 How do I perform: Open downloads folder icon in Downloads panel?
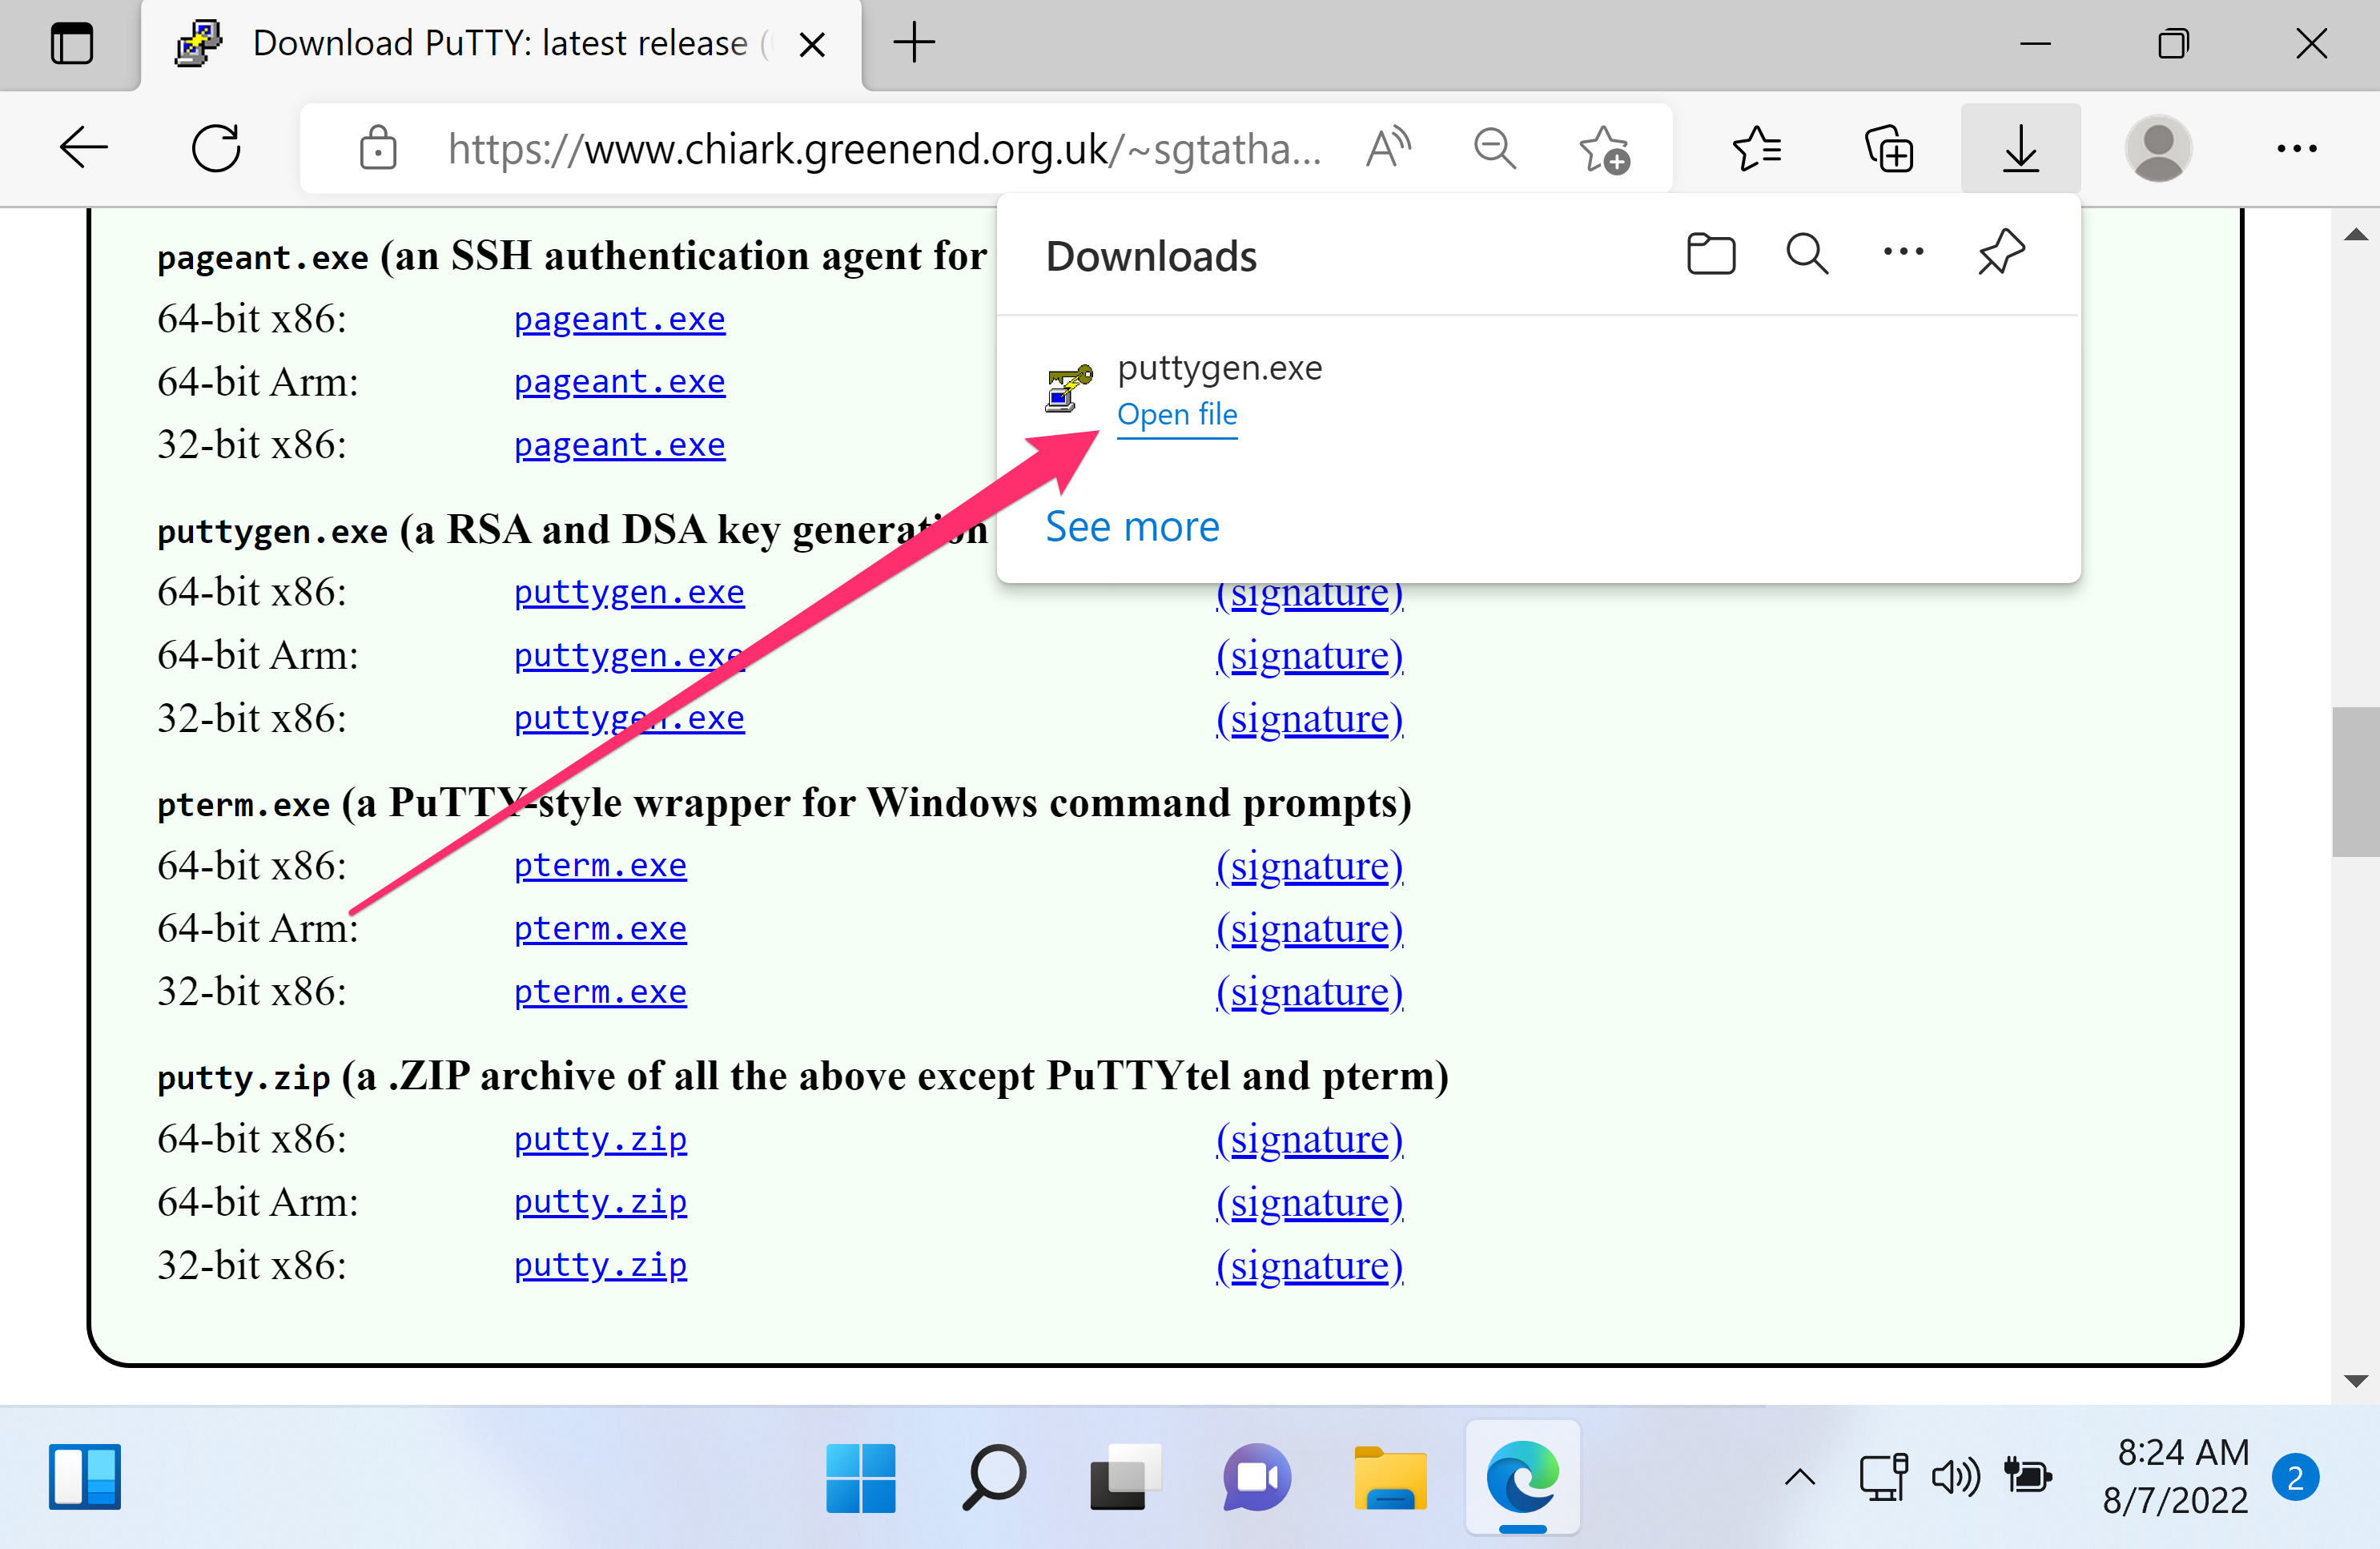pyautogui.click(x=1710, y=254)
